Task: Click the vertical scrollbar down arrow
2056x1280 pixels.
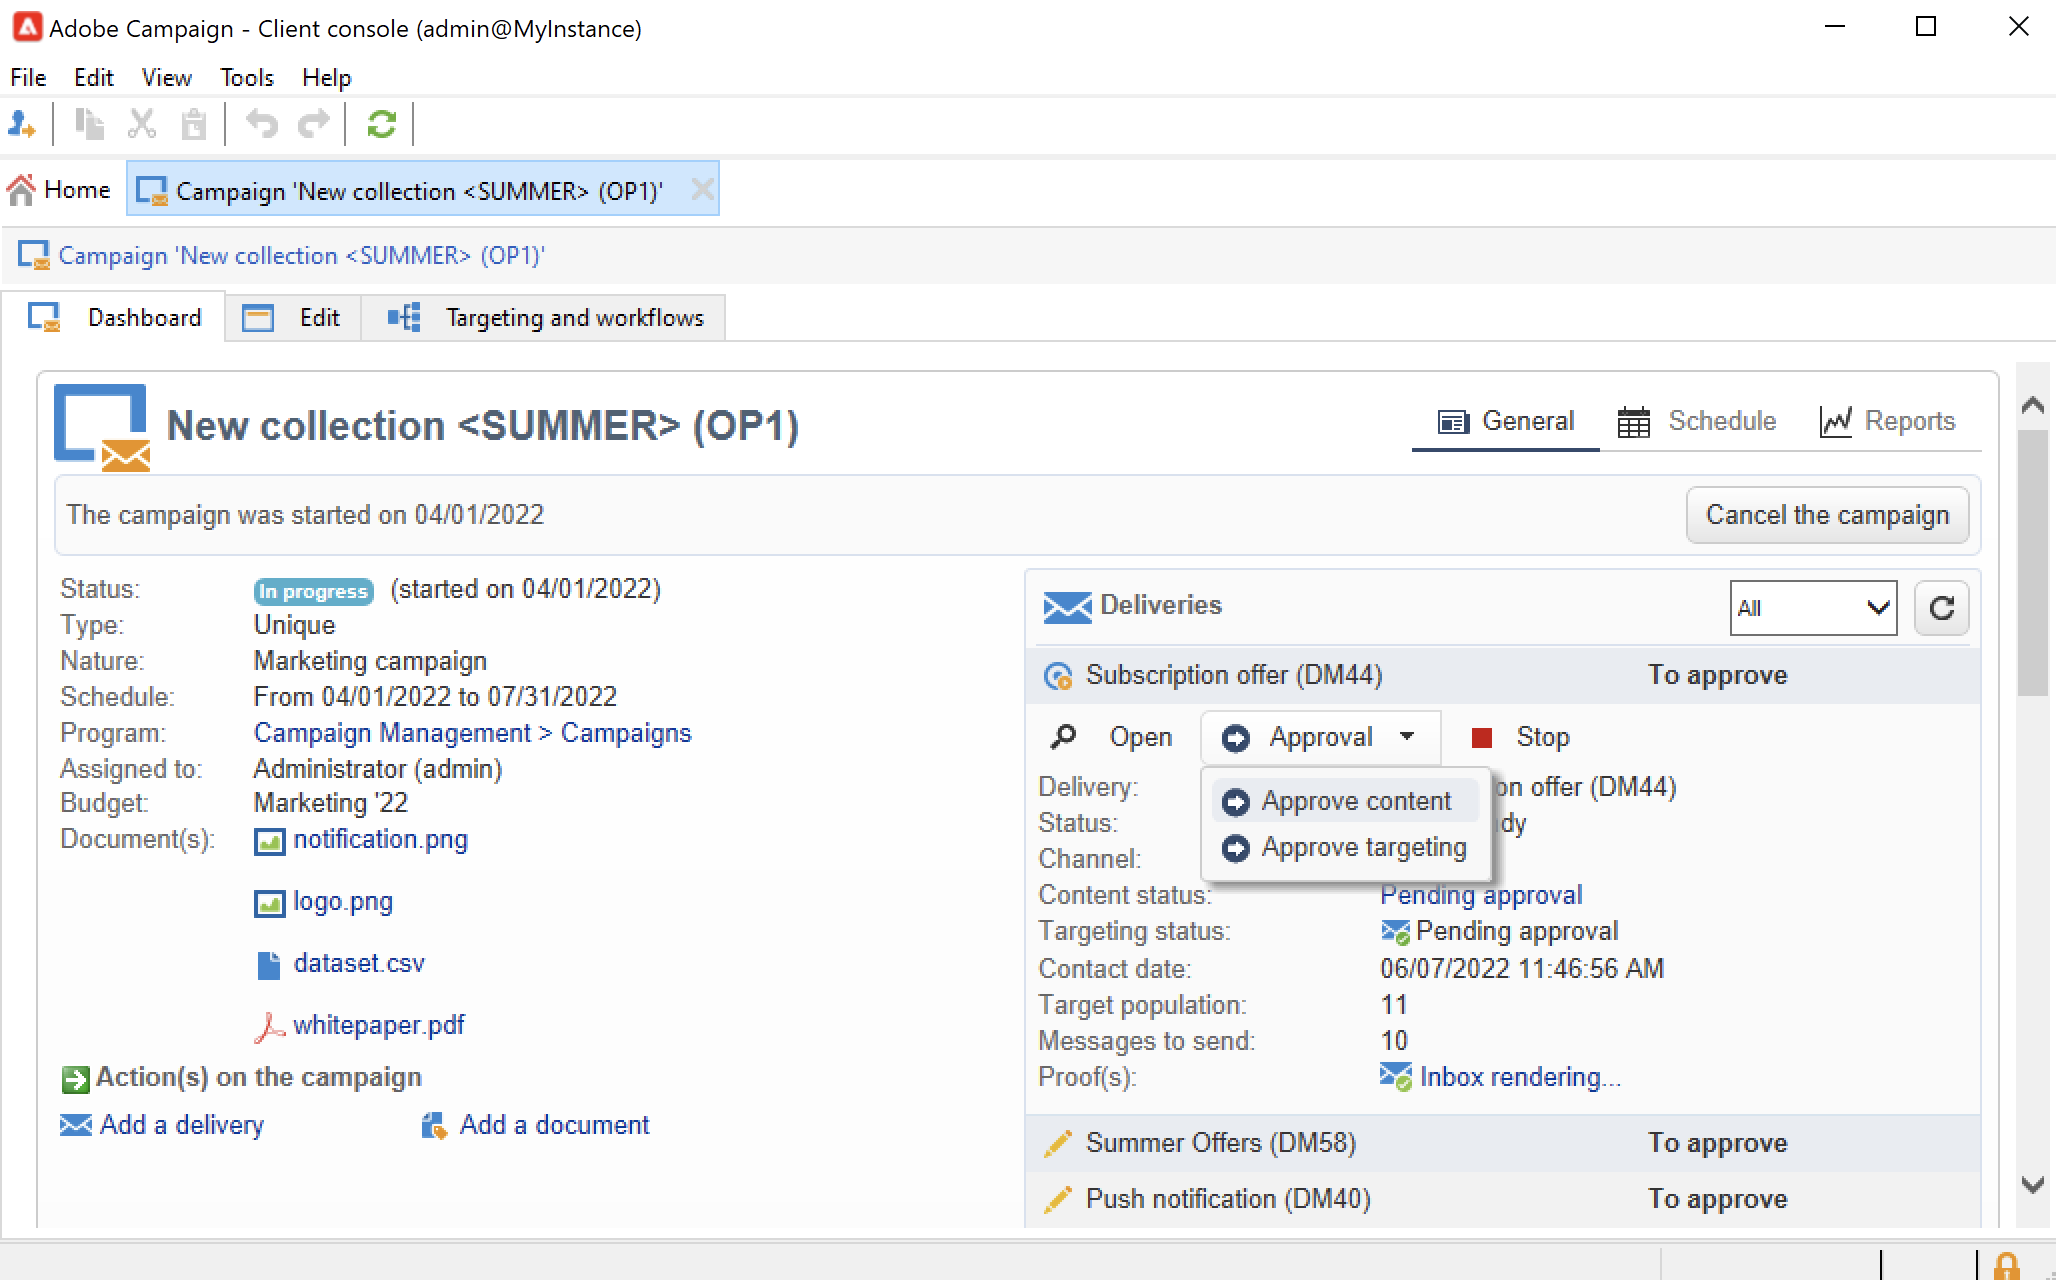Action: 2032,1185
